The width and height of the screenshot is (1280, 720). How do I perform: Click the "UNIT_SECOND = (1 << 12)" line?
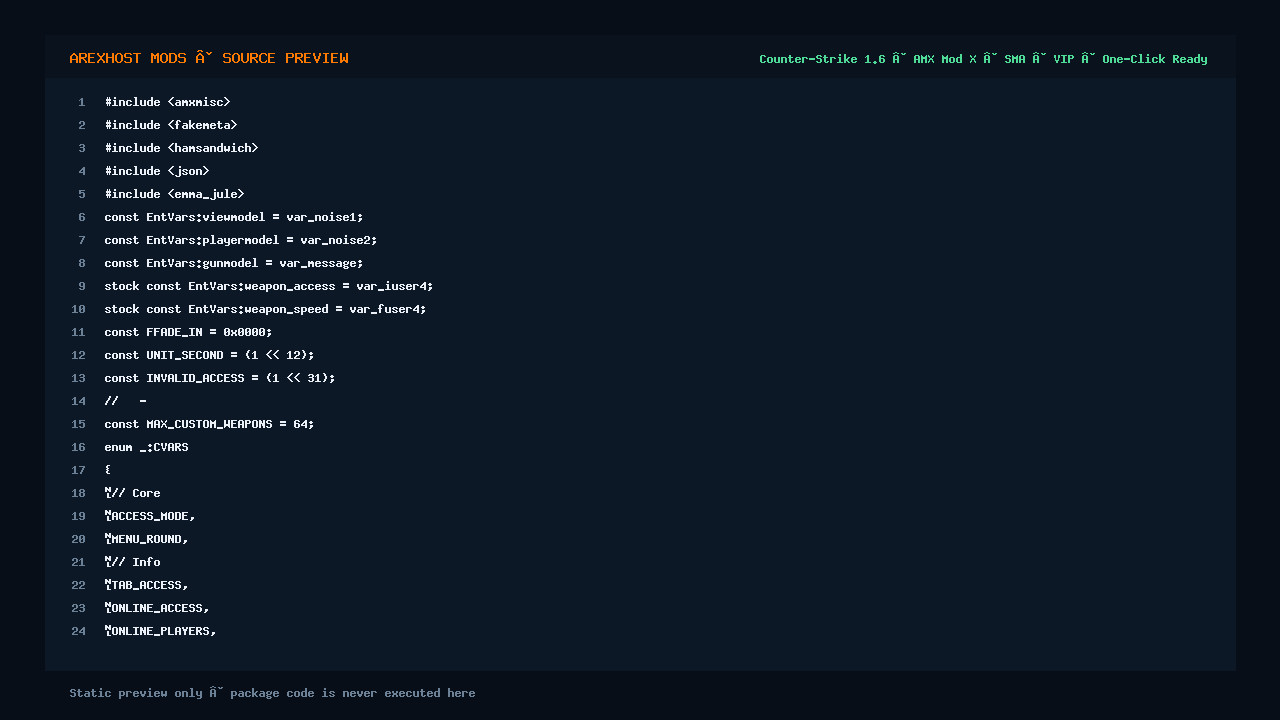(x=210, y=355)
